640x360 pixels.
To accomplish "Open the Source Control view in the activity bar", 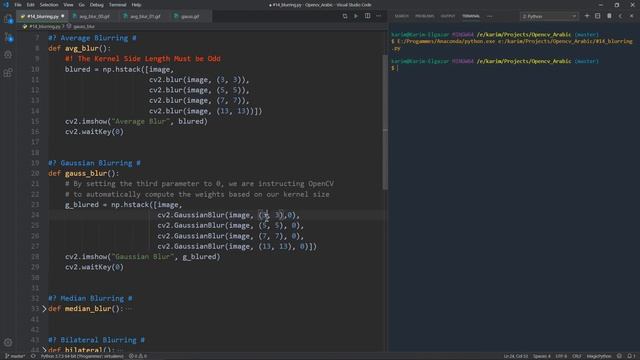I will [x=8, y=38].
